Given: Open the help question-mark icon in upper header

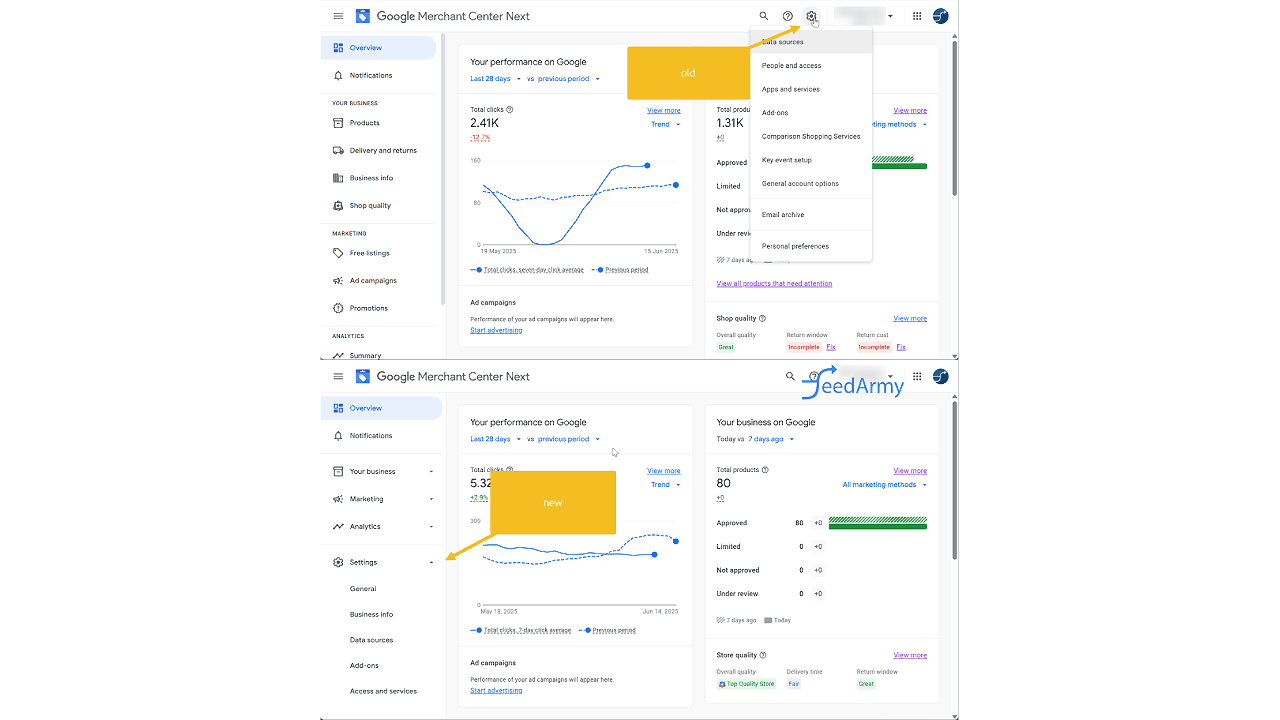Looking at the screenshot, I should [788, 16].
